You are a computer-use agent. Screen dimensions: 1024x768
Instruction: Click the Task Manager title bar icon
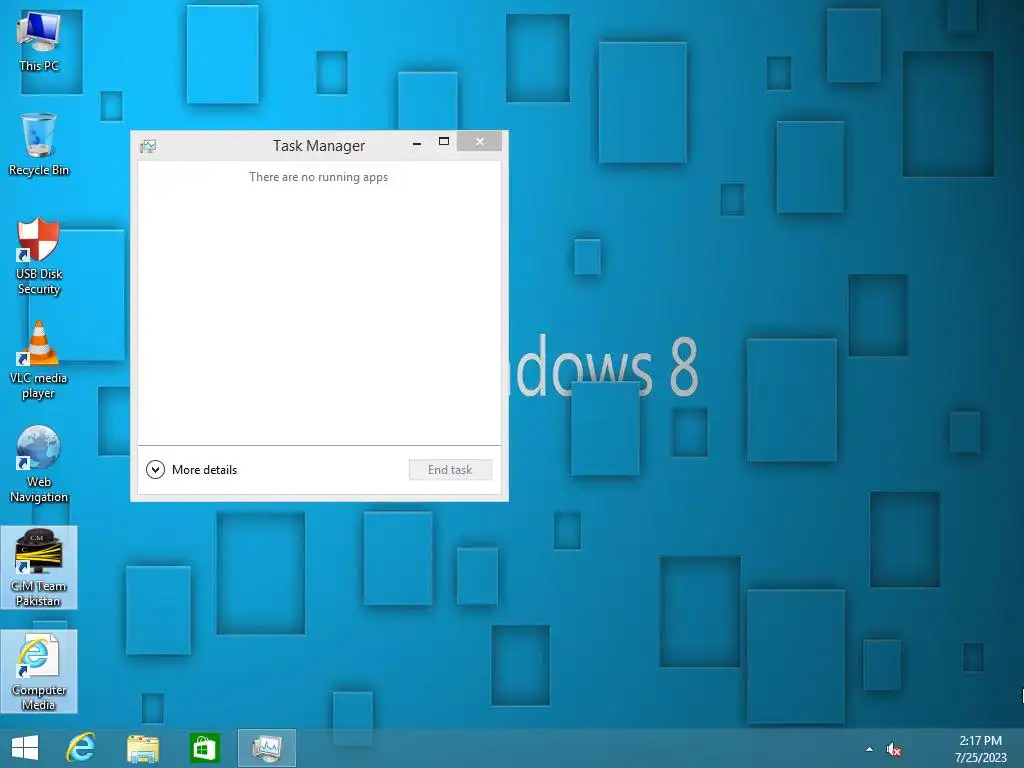[148, 146]
